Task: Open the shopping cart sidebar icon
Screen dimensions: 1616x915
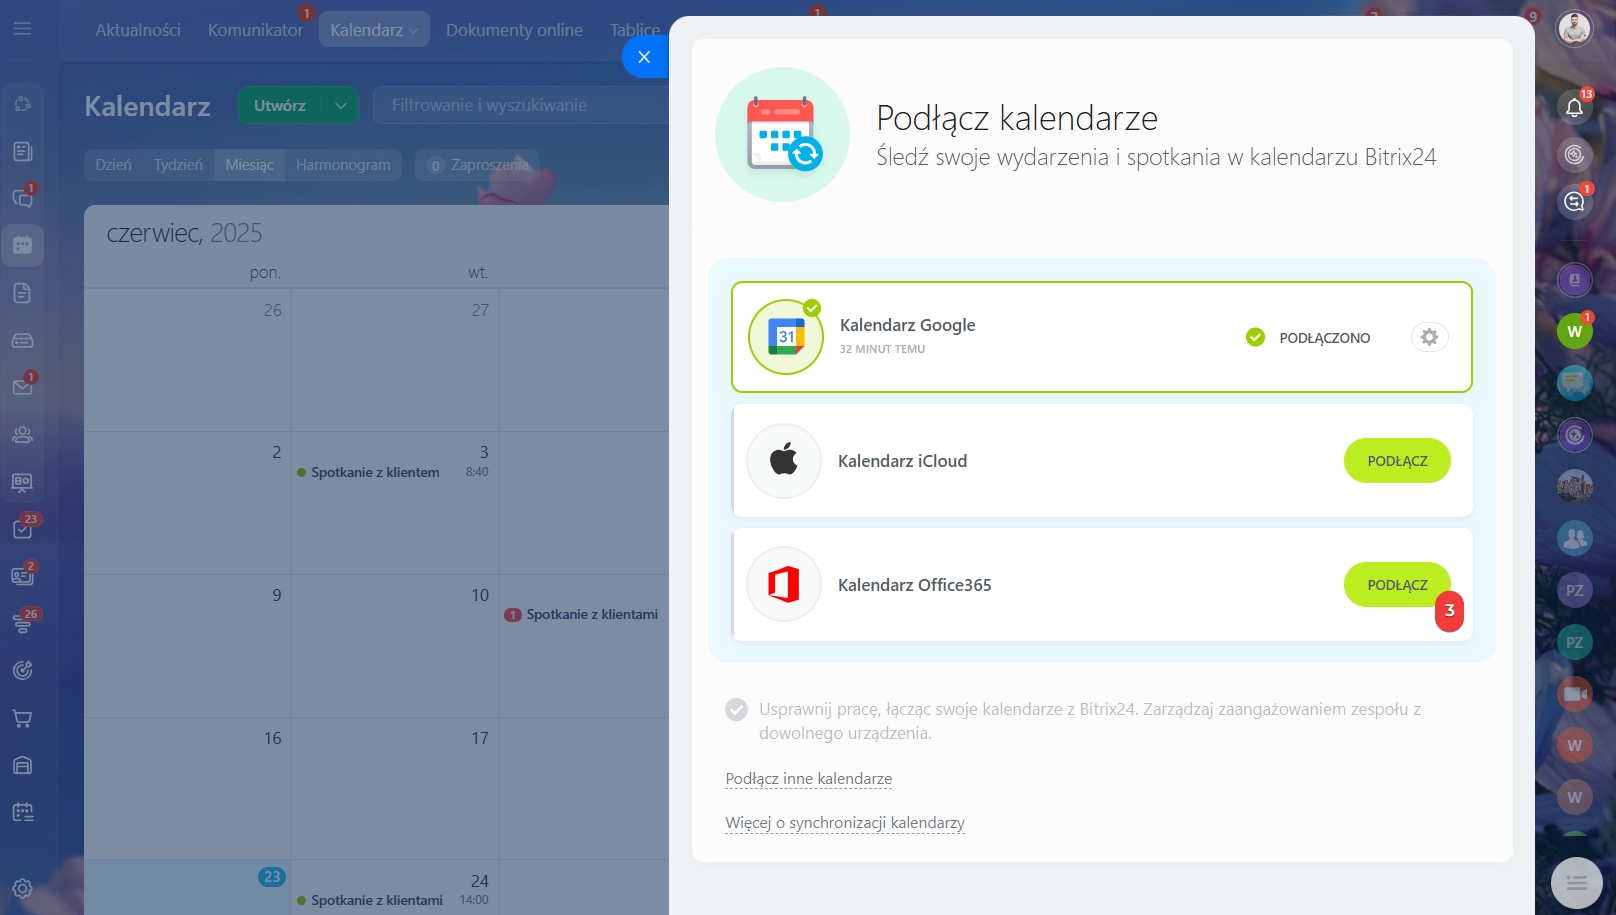Action: [x=22, y=718]
